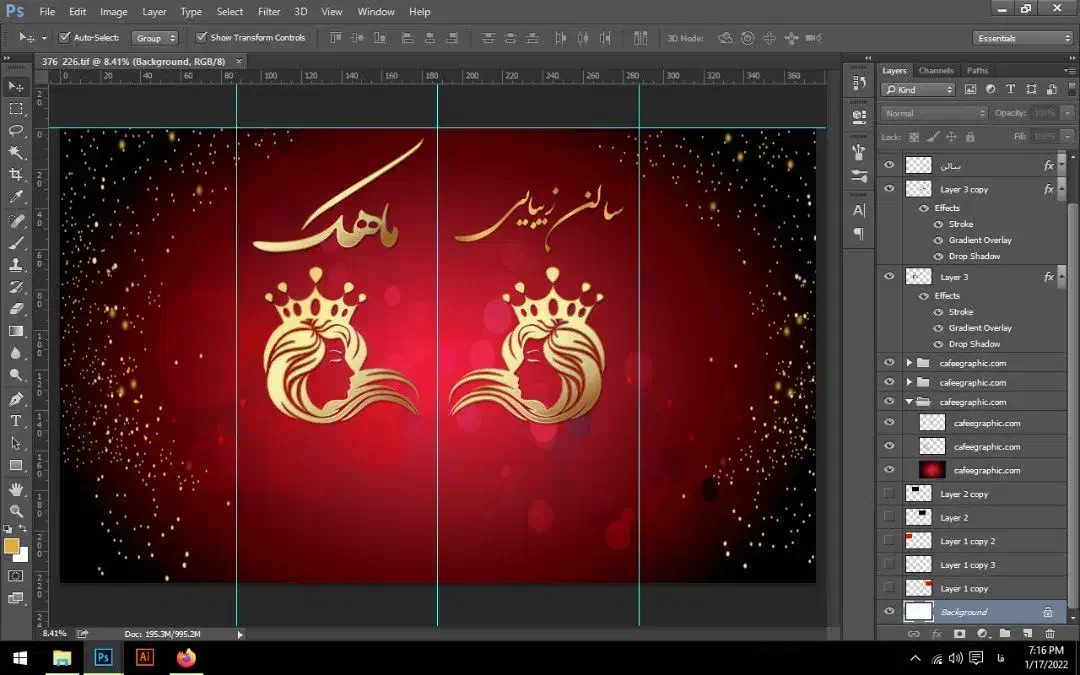
Task: Enable the Auto-Select checkbox
Action: 65,38
